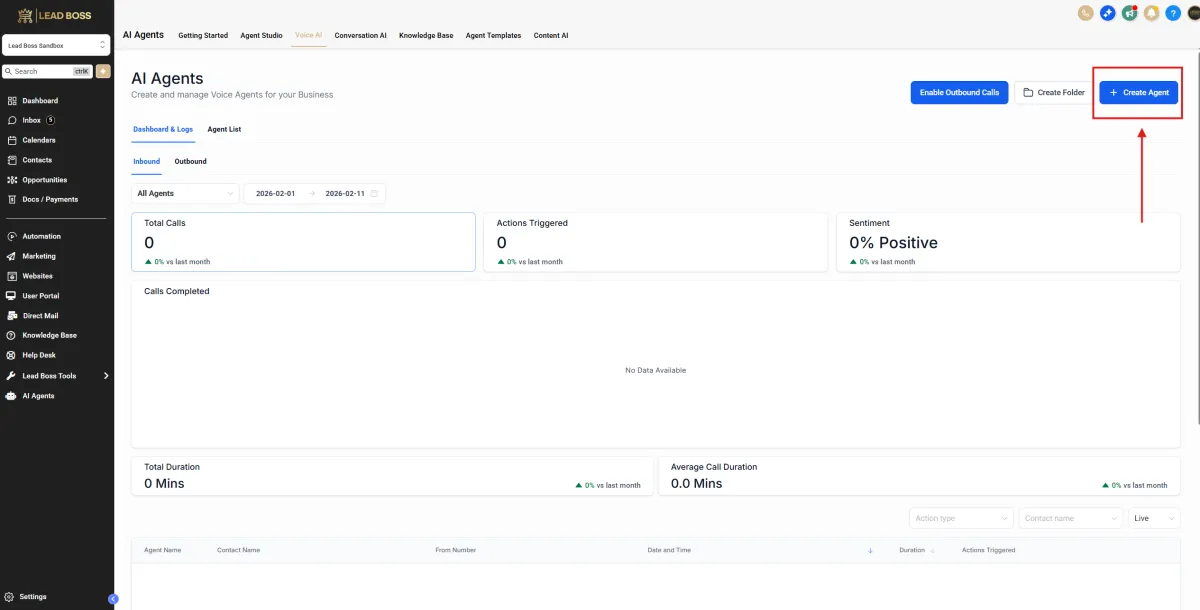Collapse the sidebar with the blue arrow

pos(112,598)
